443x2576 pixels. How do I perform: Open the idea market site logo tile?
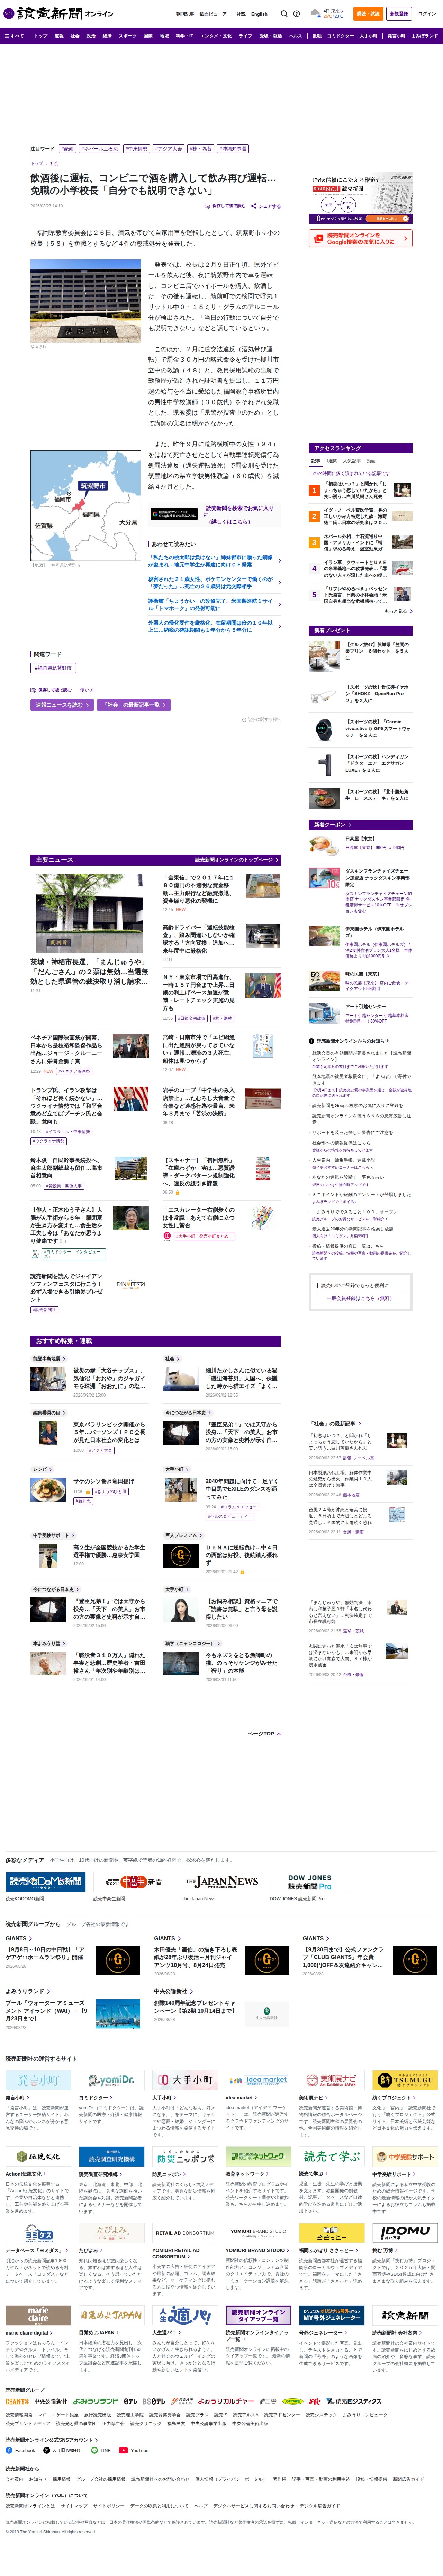coord(258,2080)
